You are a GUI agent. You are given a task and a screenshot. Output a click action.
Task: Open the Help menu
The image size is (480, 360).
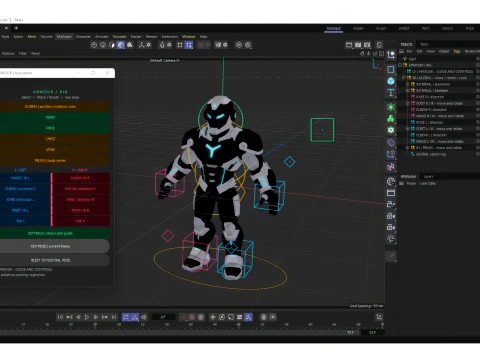point(203,37)
